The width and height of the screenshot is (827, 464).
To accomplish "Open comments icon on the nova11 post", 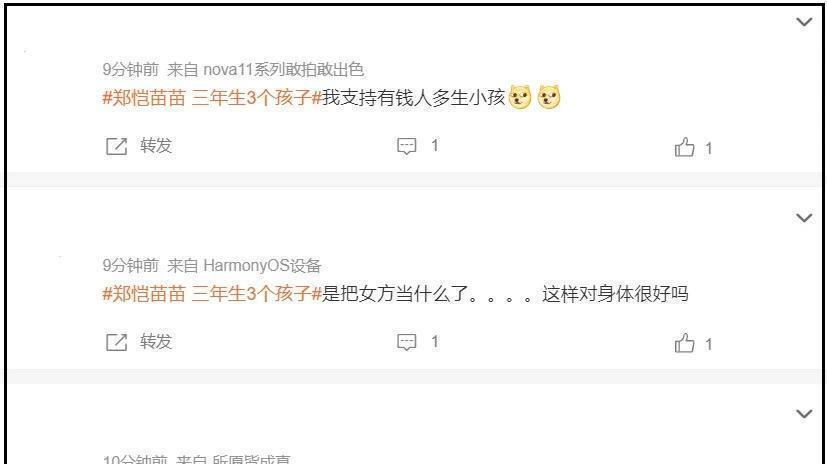I will click(407, 146).
